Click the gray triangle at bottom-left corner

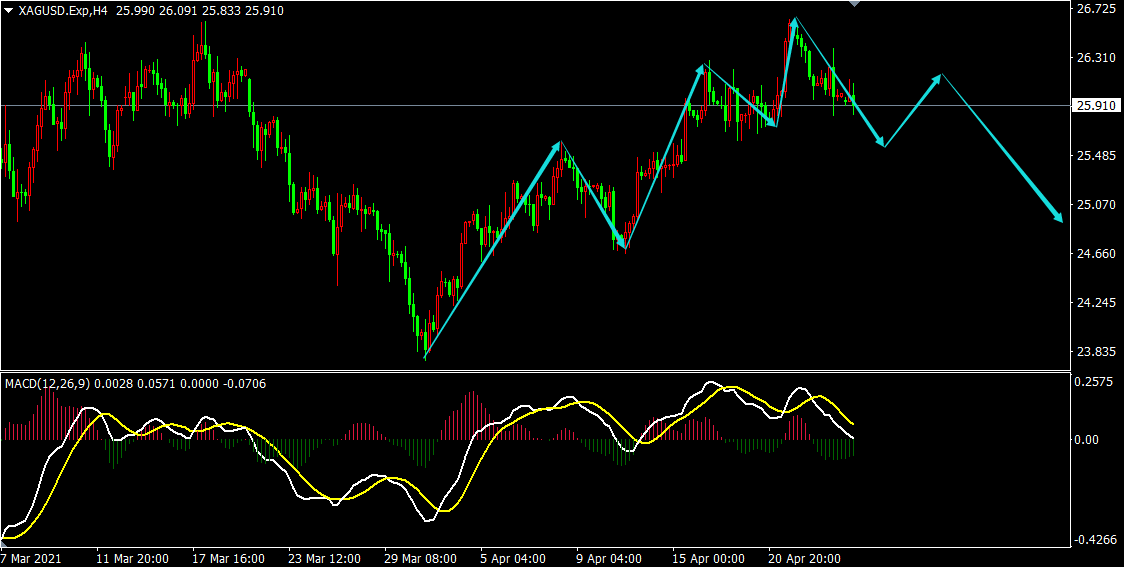point(5,543)
